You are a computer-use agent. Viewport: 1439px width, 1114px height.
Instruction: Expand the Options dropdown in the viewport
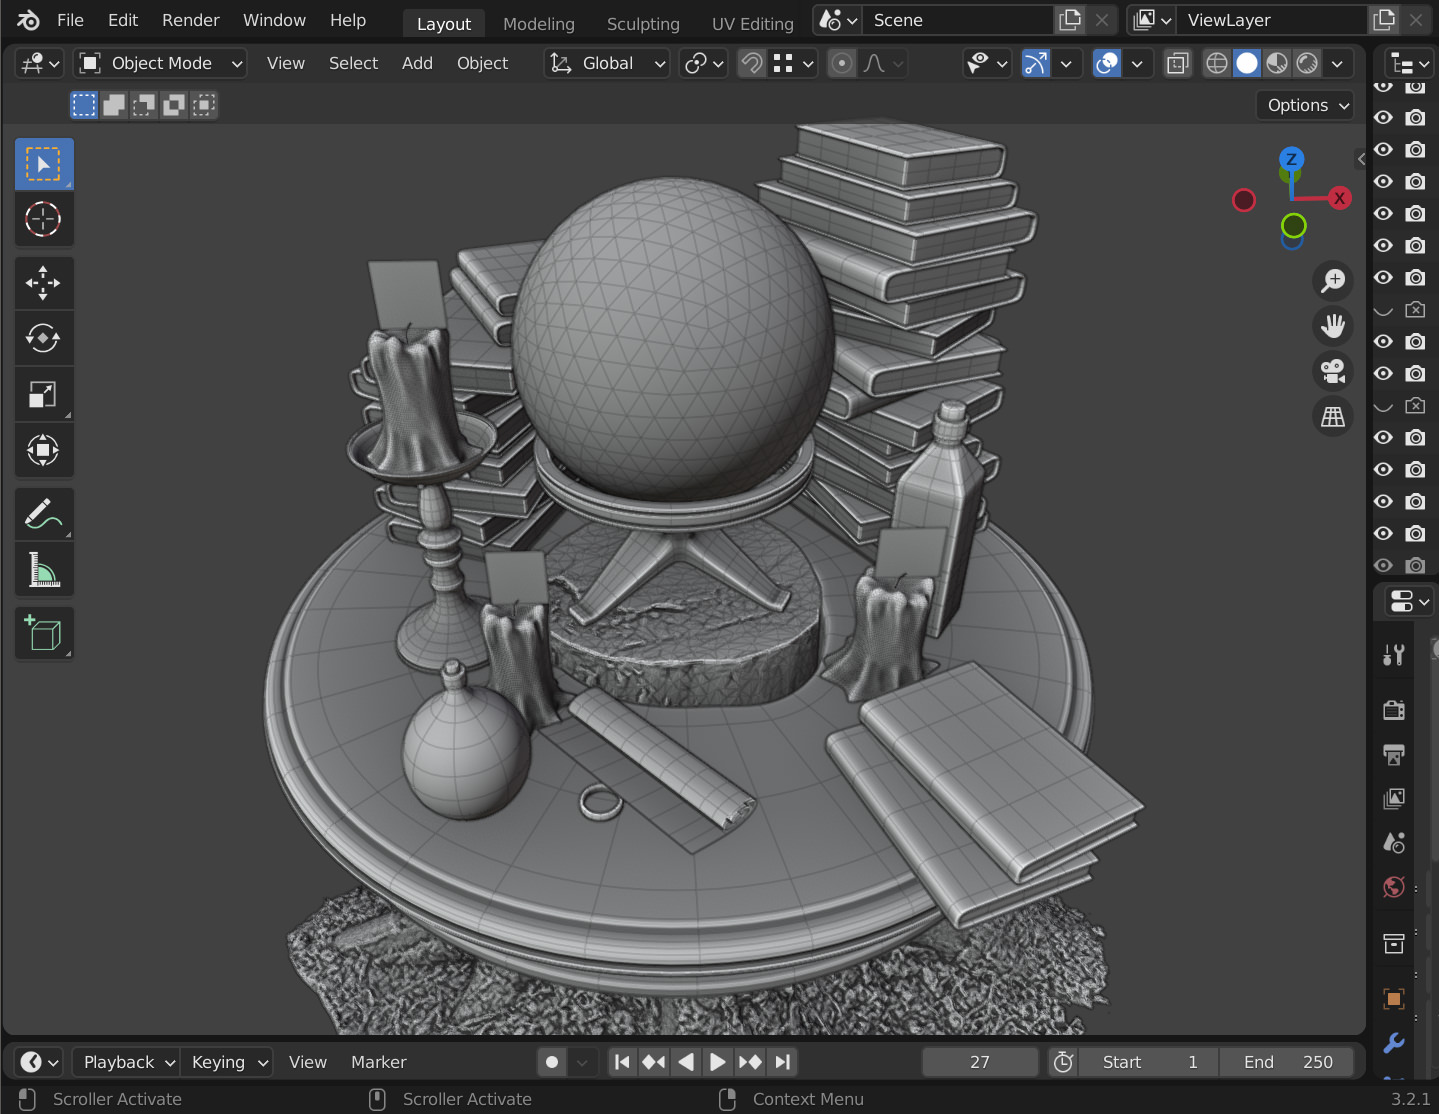(x=1304, y=104)
